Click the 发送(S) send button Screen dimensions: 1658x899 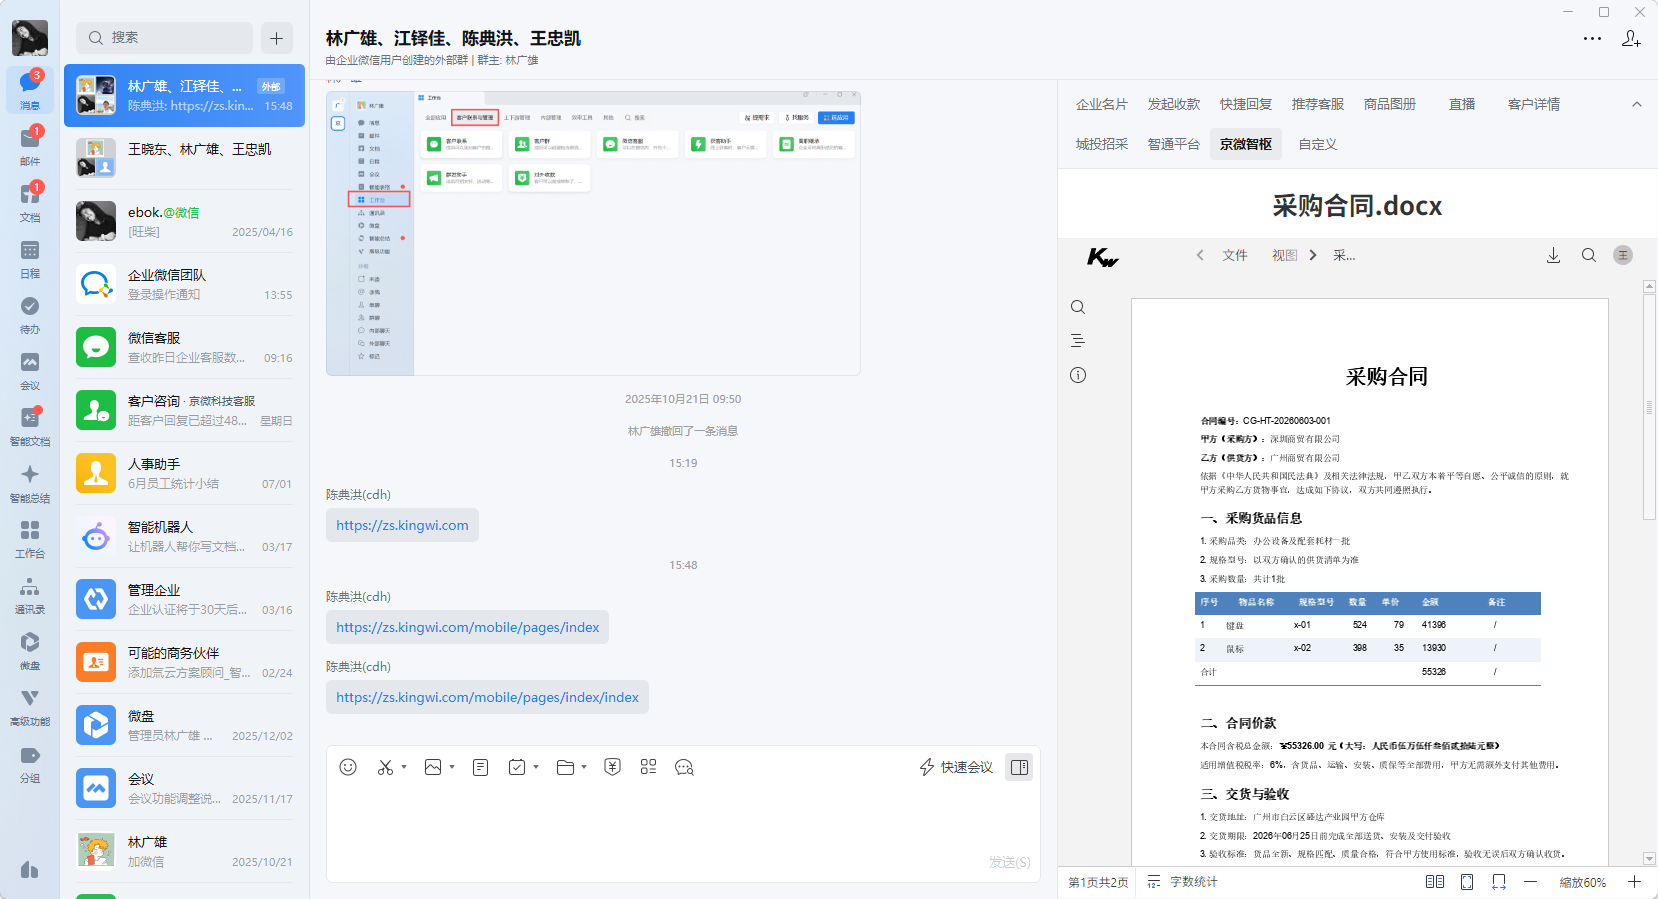pos(1009,862)
